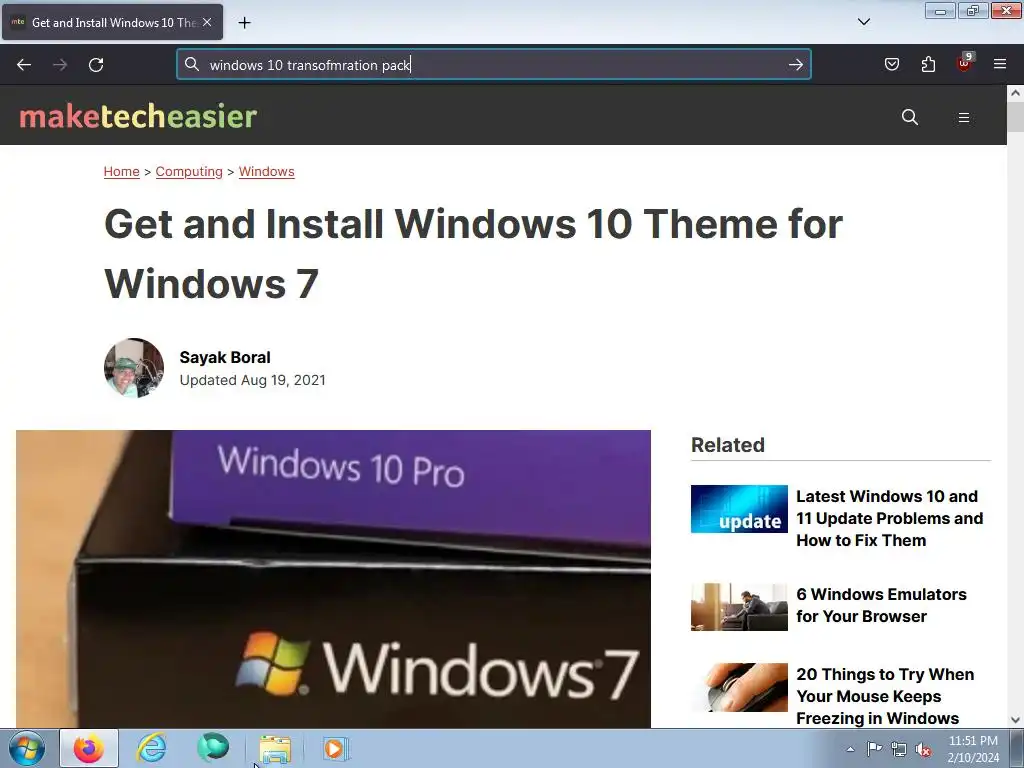Click the Windows 10 Pro featured image
1024x768 pixels.
point(333,579)
